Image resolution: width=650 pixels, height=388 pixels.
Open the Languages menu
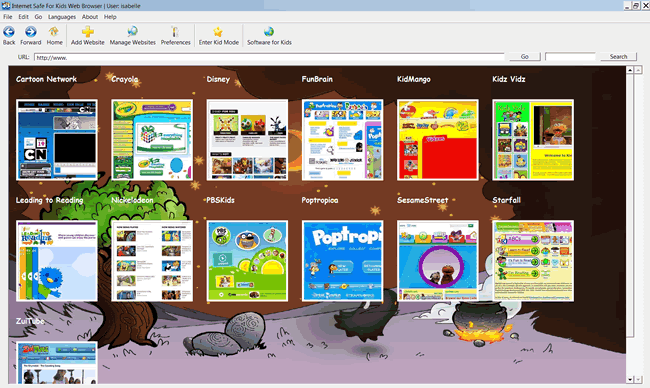[x=62, y=17]
